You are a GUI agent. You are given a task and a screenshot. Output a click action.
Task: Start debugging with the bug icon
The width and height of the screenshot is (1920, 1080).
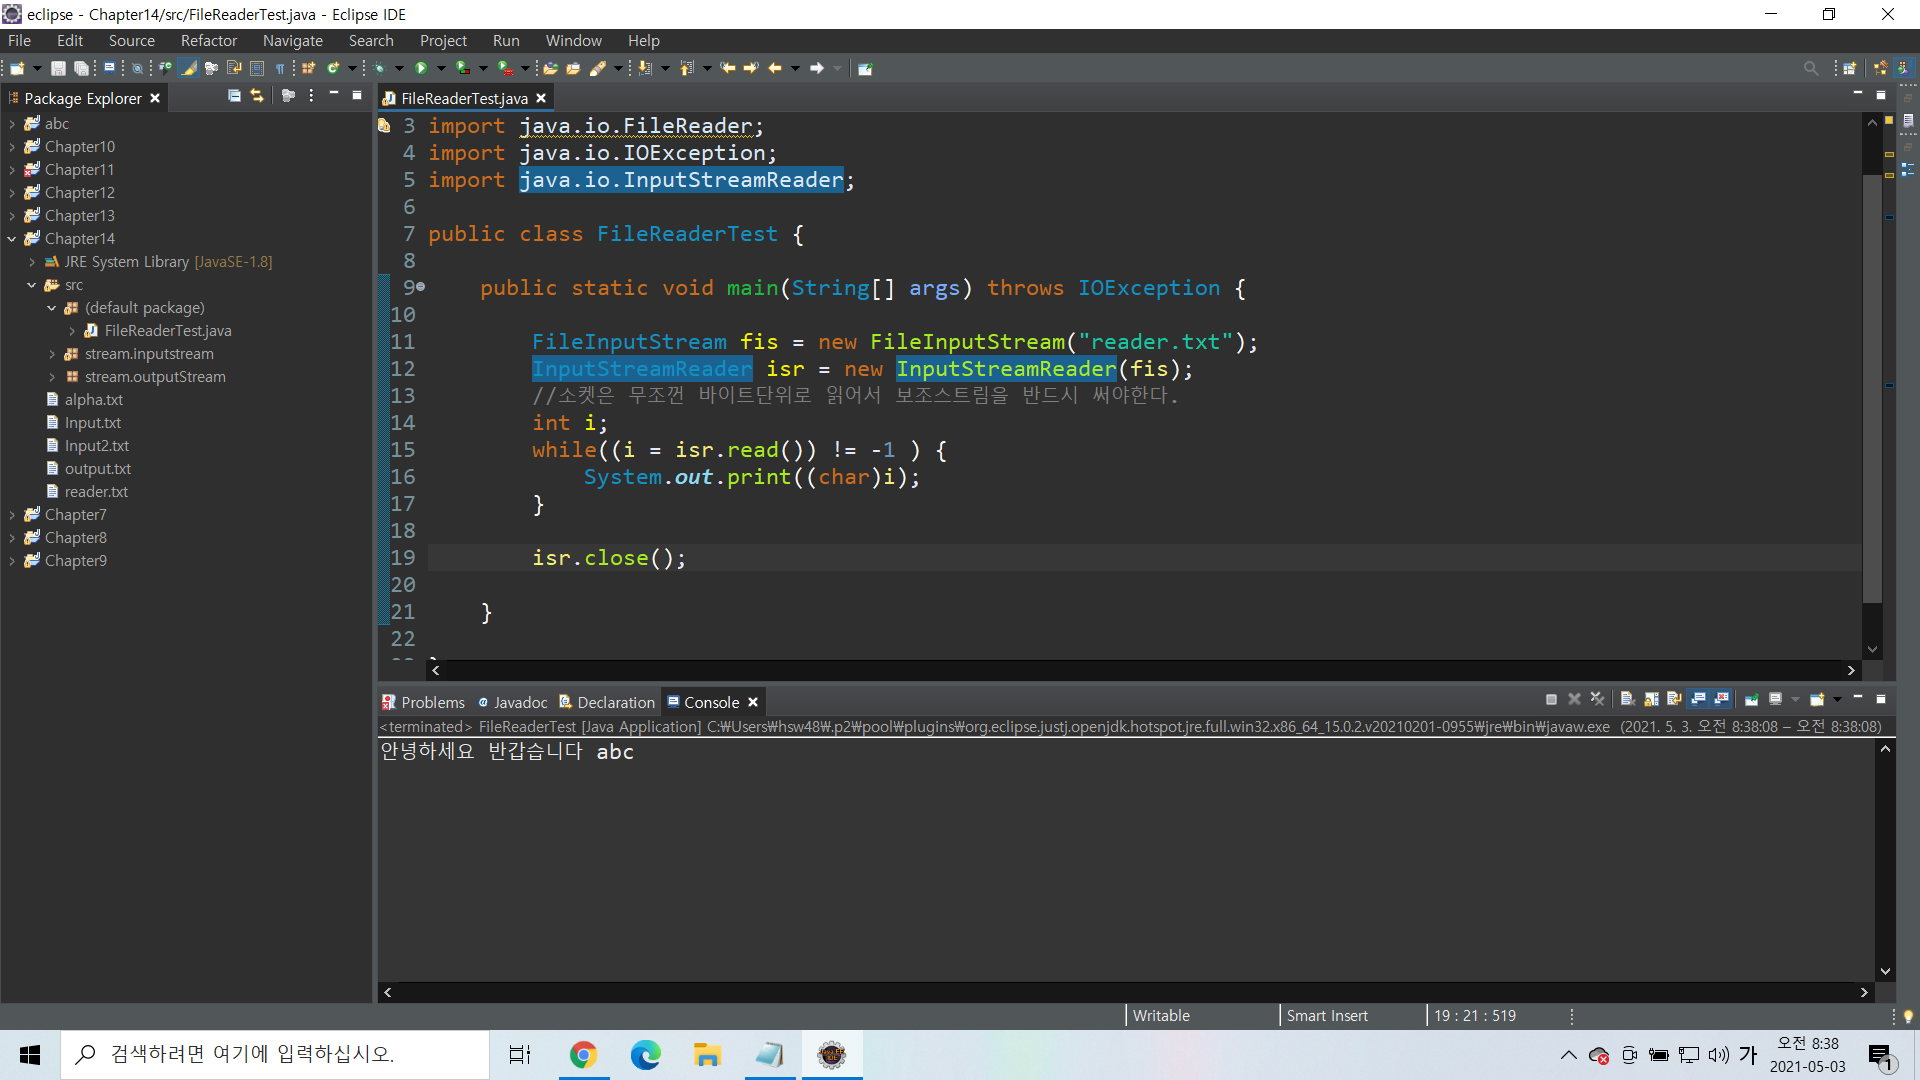[379, 68]
